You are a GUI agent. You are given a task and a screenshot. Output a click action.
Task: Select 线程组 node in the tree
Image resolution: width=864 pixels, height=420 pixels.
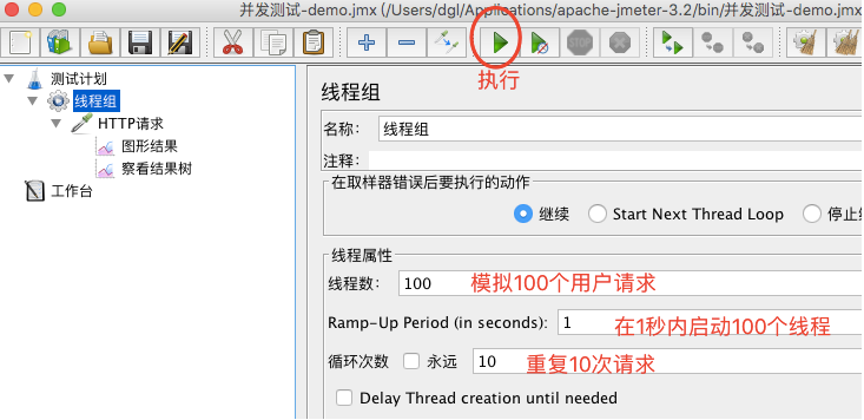[96, 101]
